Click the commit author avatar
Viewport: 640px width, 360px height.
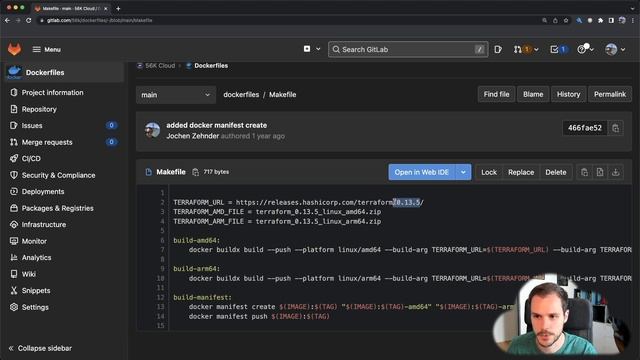(153, 130)
